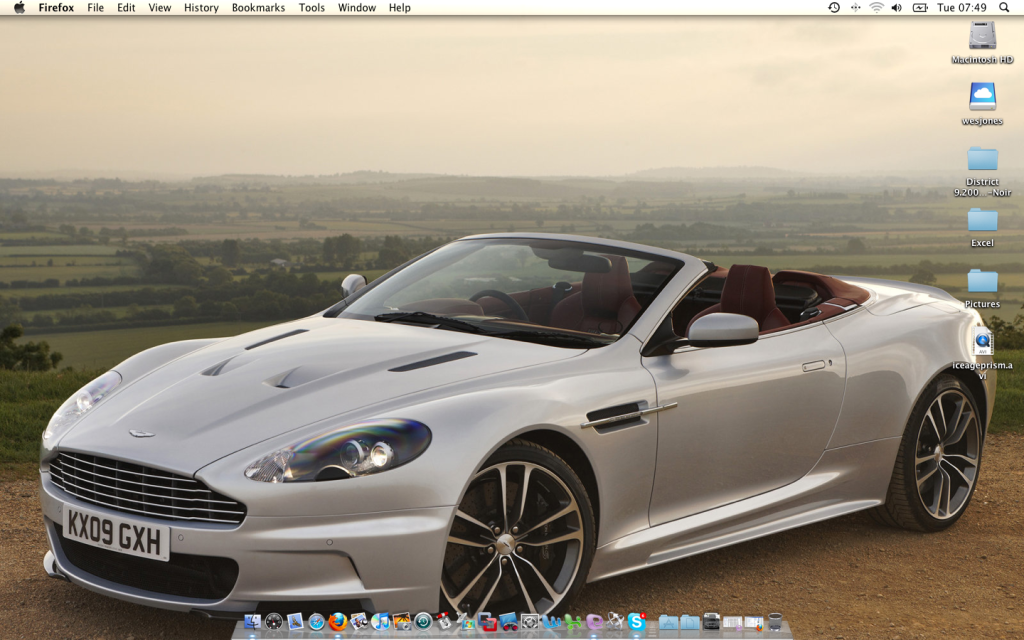Open the Firefox application menu
This screenshot has height=640, width=1024.
point(56,8)
